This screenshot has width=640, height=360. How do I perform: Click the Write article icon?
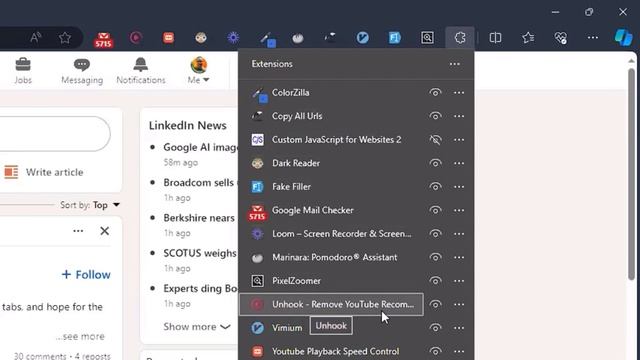coord(11,172)
